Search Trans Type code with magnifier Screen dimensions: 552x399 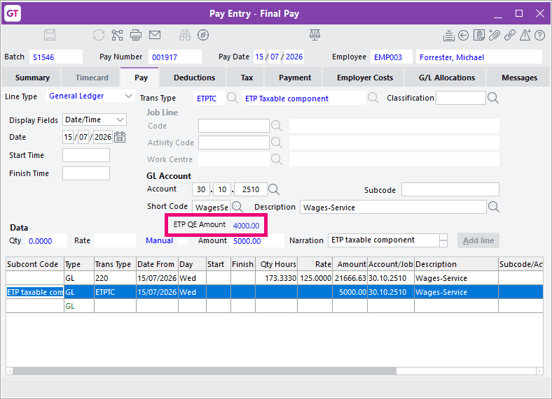[x=232, y=98]
